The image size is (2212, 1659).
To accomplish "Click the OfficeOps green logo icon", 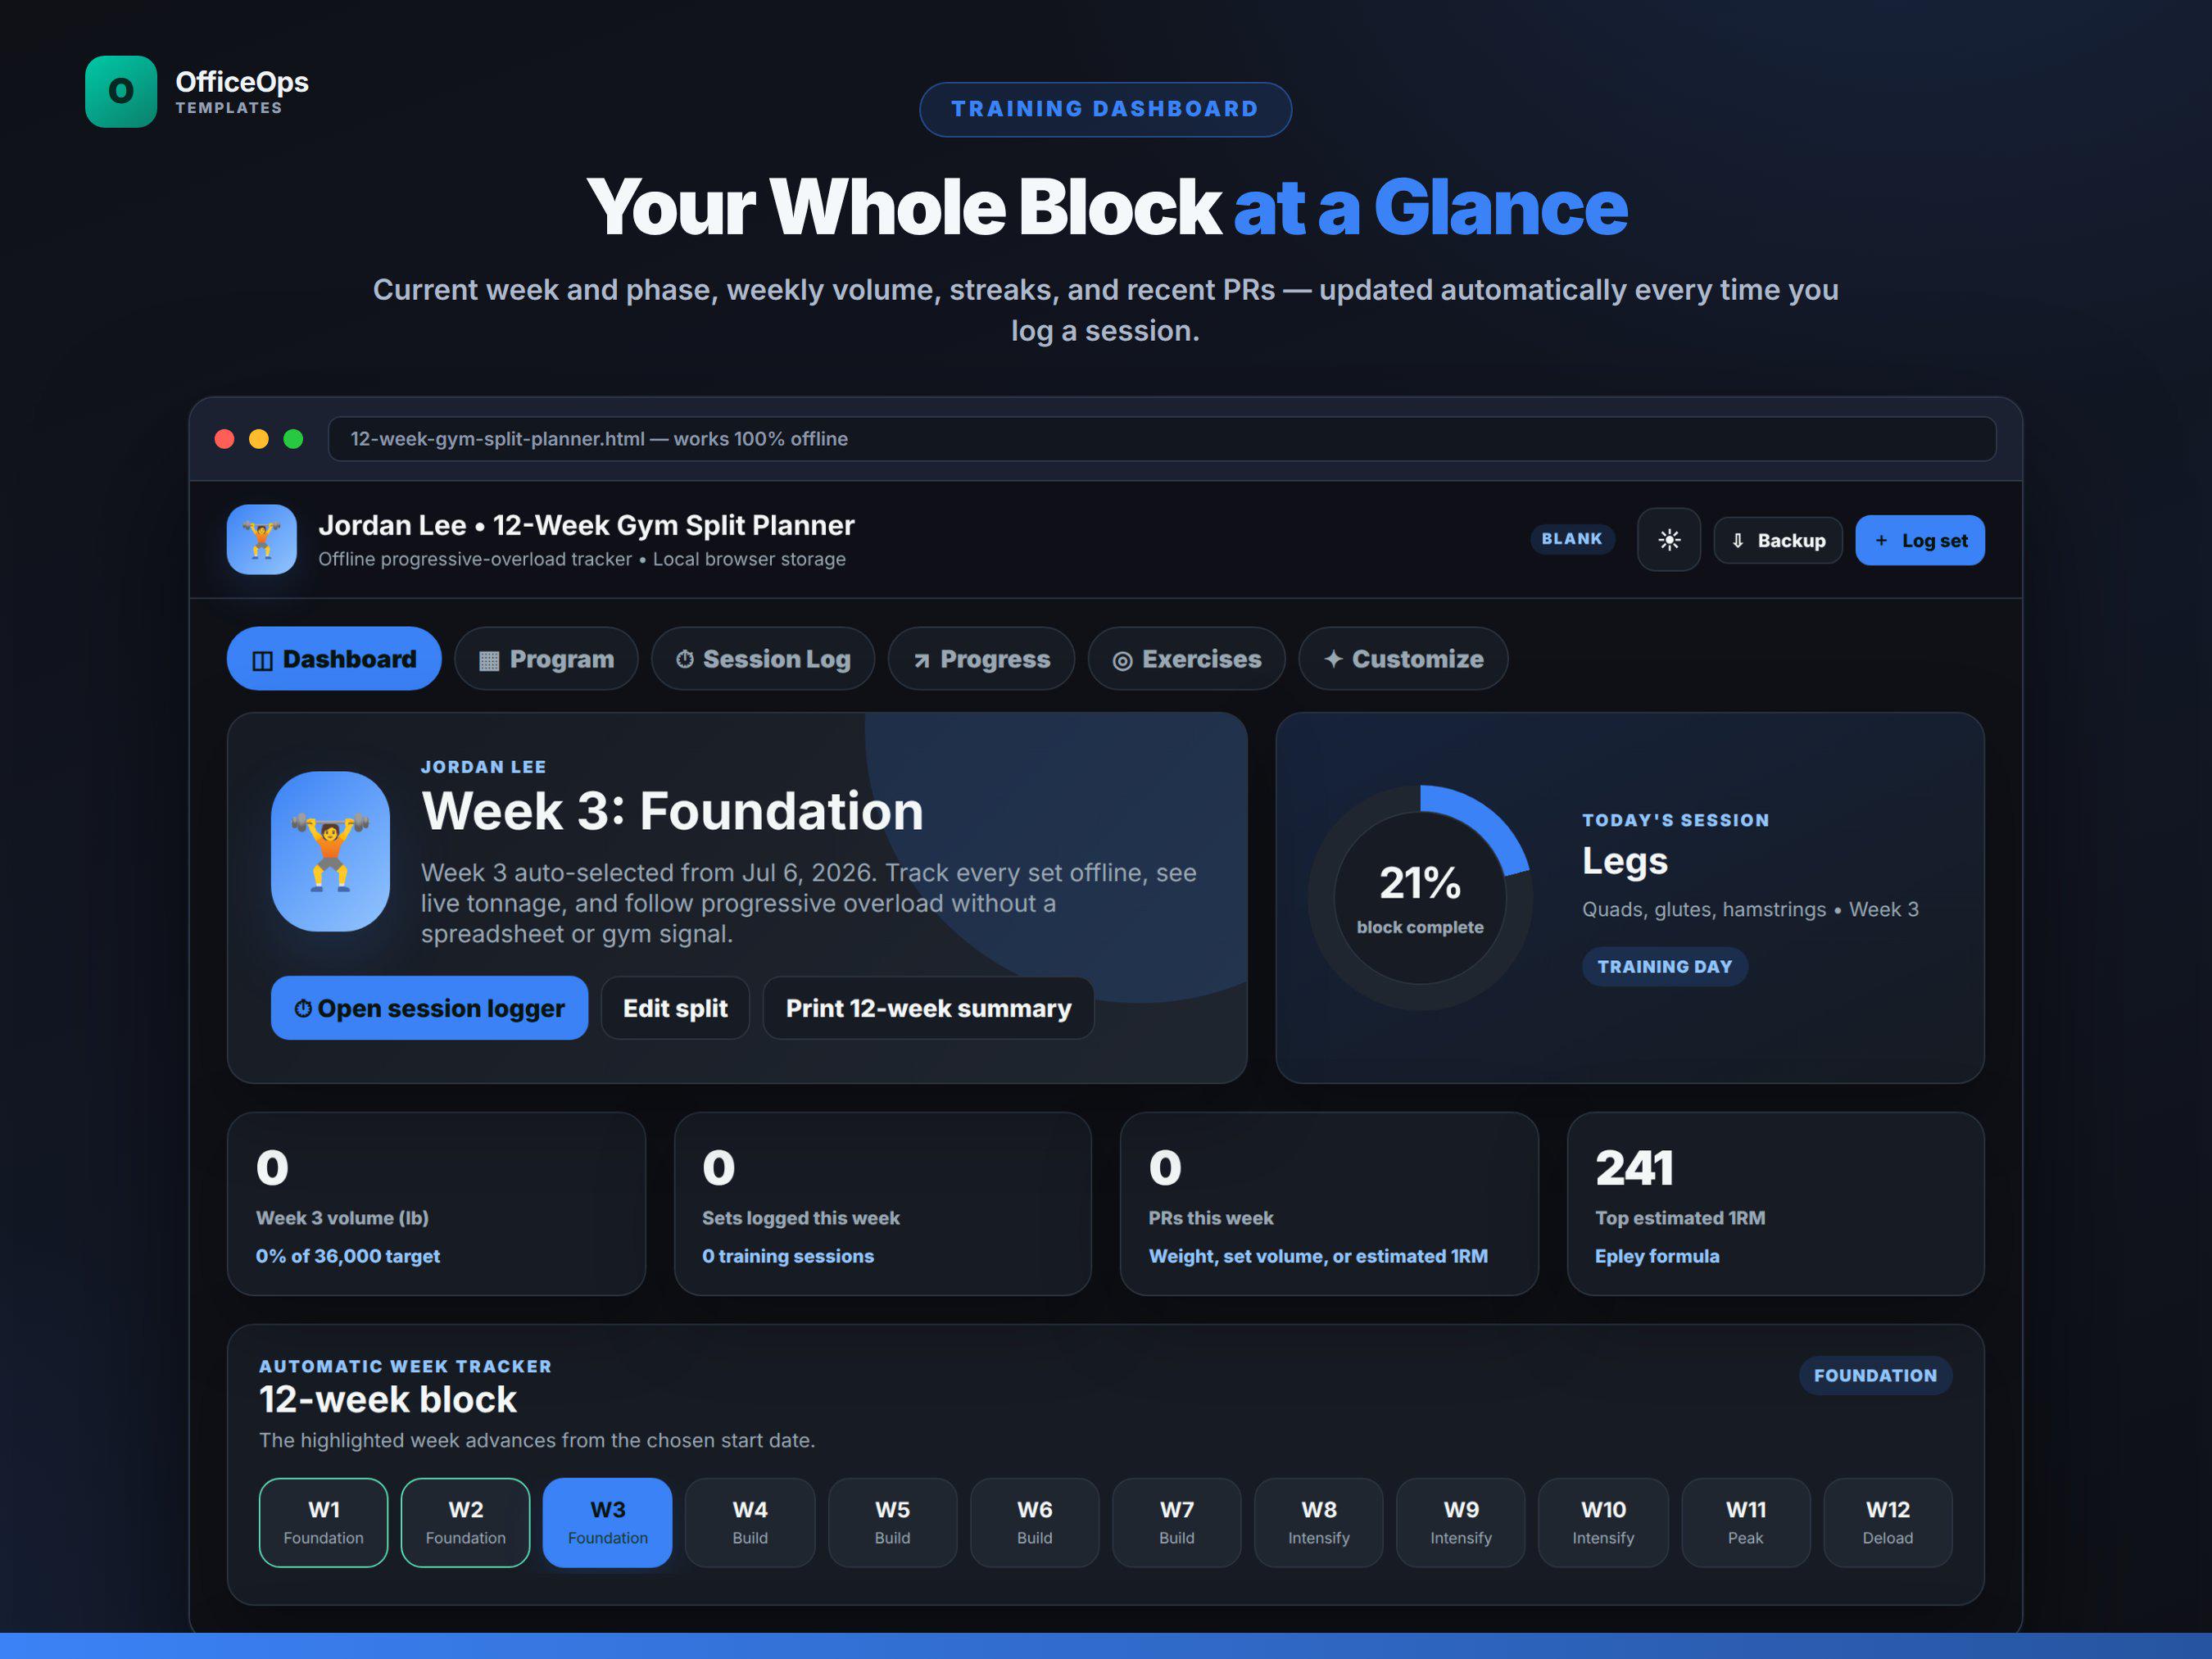I will tap(121, 91).
